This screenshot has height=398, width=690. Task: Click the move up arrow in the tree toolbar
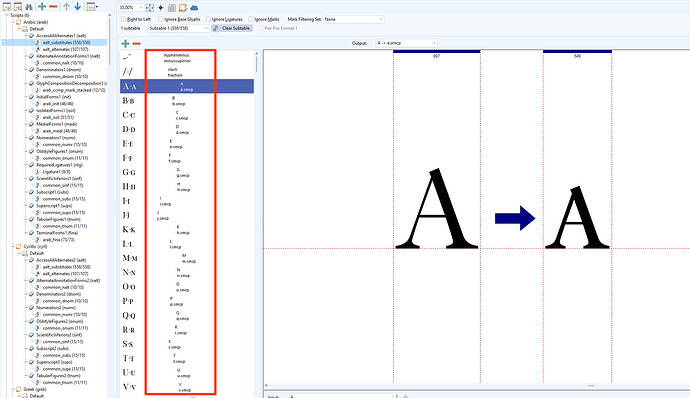pos(66,6)
